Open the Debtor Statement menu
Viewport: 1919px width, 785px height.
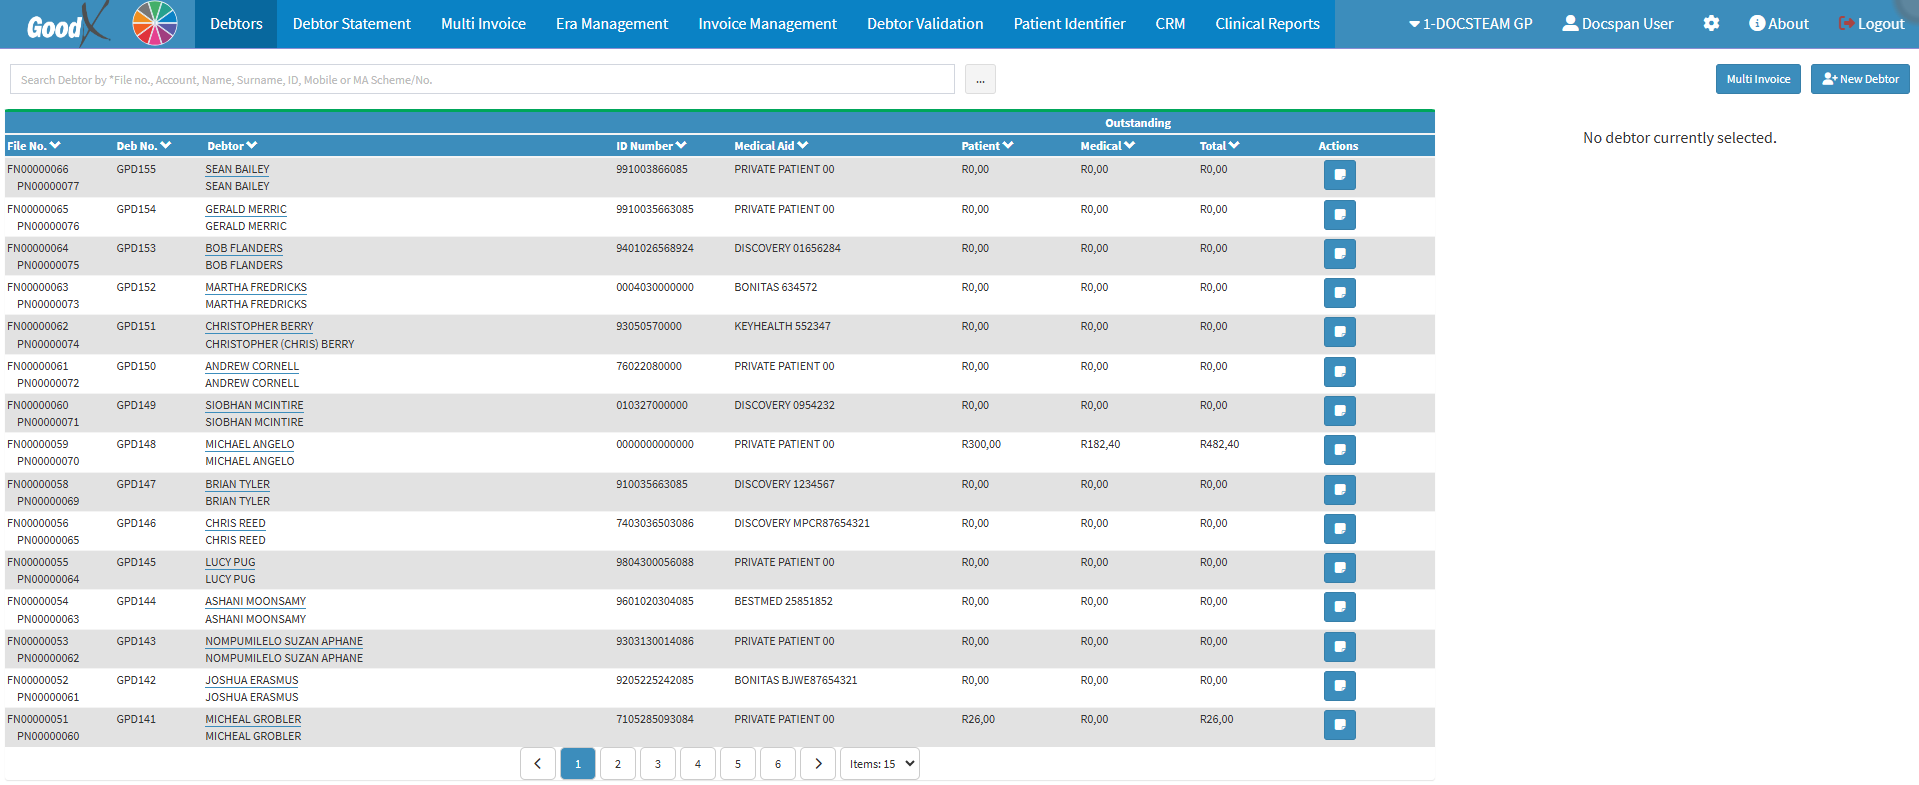[x=351, y=24]
